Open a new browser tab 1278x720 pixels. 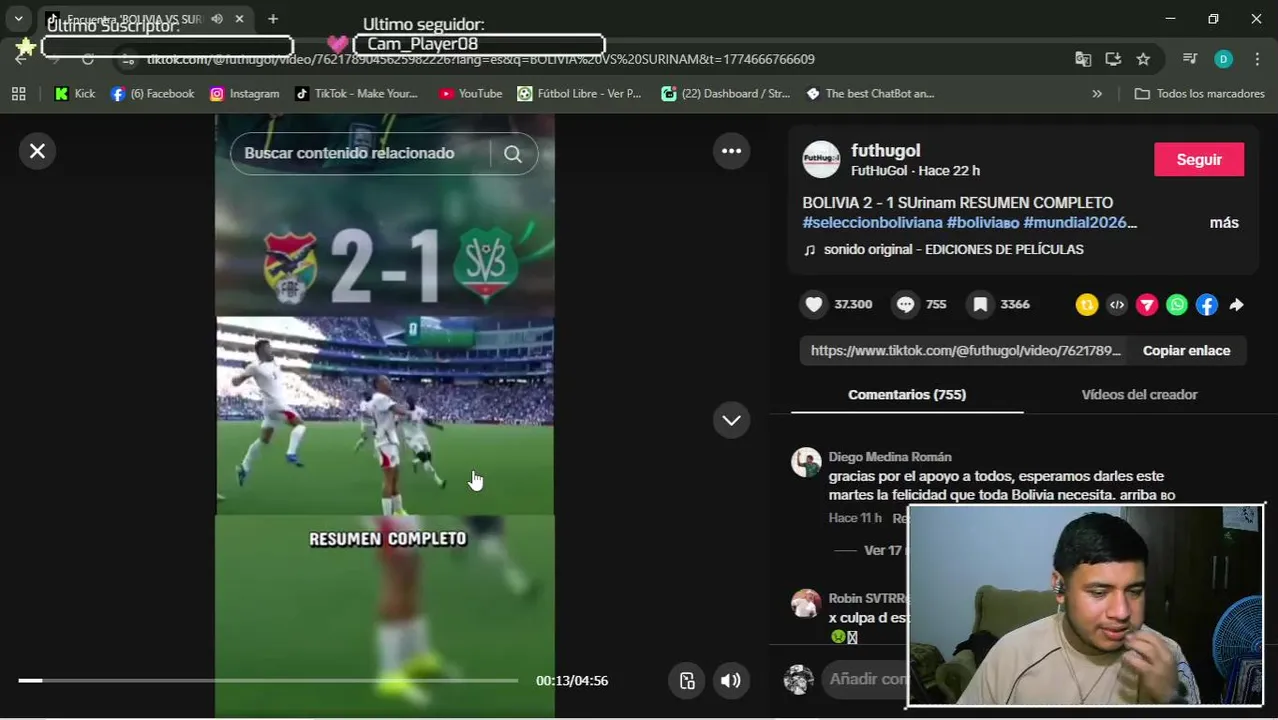273,19
